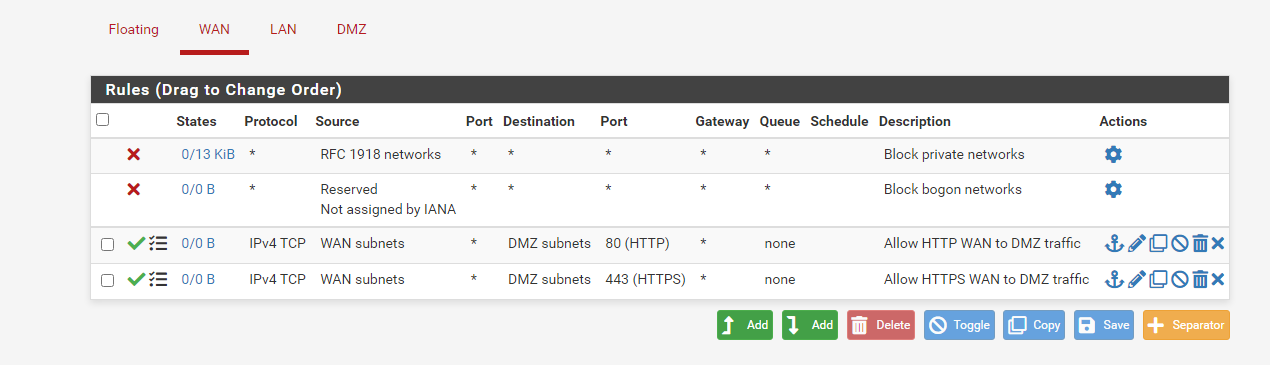The width and height of the screenshot is (1270, 365).
Task: Add rule to top with up-arrow Add button
Action: (745, 325)
